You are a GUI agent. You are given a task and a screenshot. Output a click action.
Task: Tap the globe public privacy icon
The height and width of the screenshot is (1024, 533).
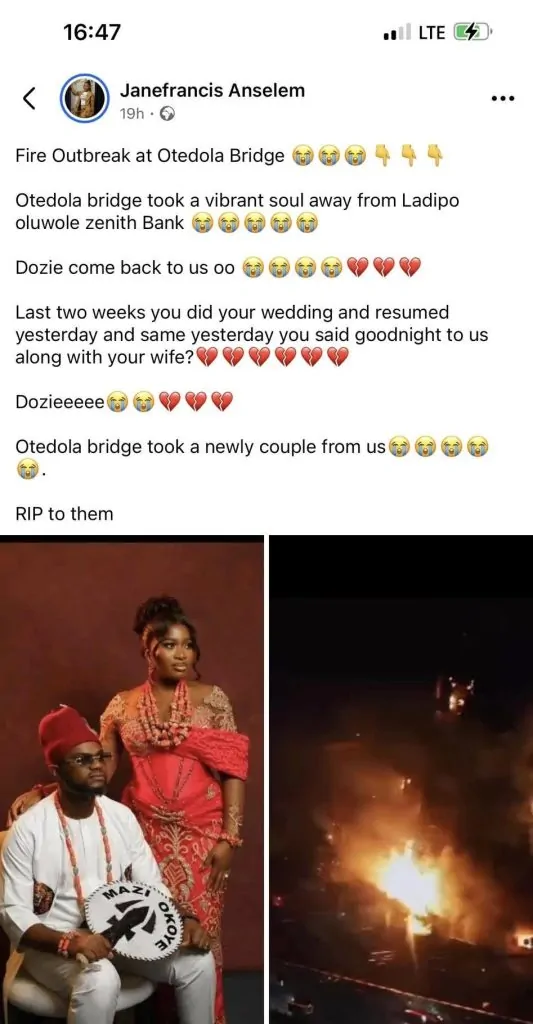[168, 114]
